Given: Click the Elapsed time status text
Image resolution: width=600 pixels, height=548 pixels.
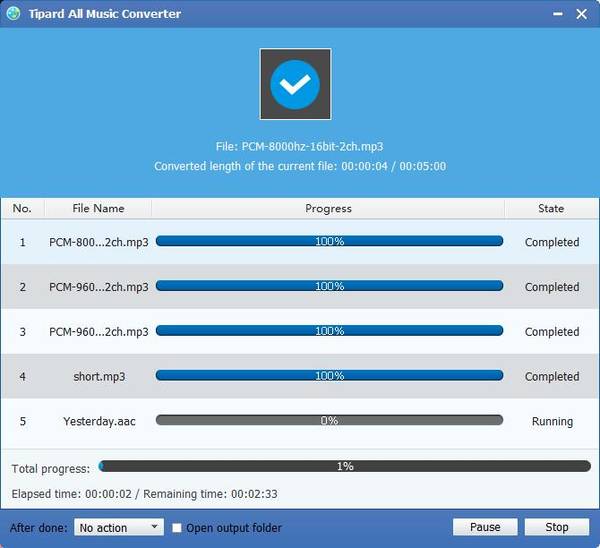Looking at the screenshot, I should point(145,494).
